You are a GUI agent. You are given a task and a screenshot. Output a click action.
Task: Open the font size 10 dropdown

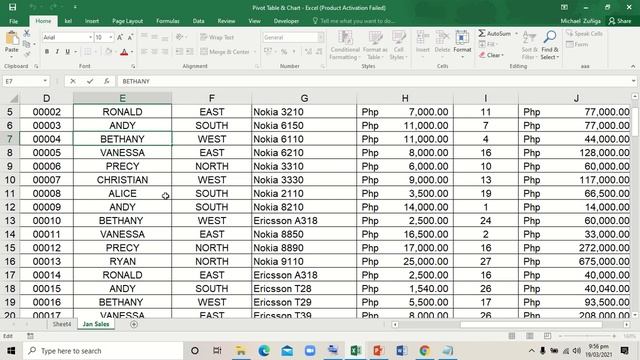click(111, 37)
